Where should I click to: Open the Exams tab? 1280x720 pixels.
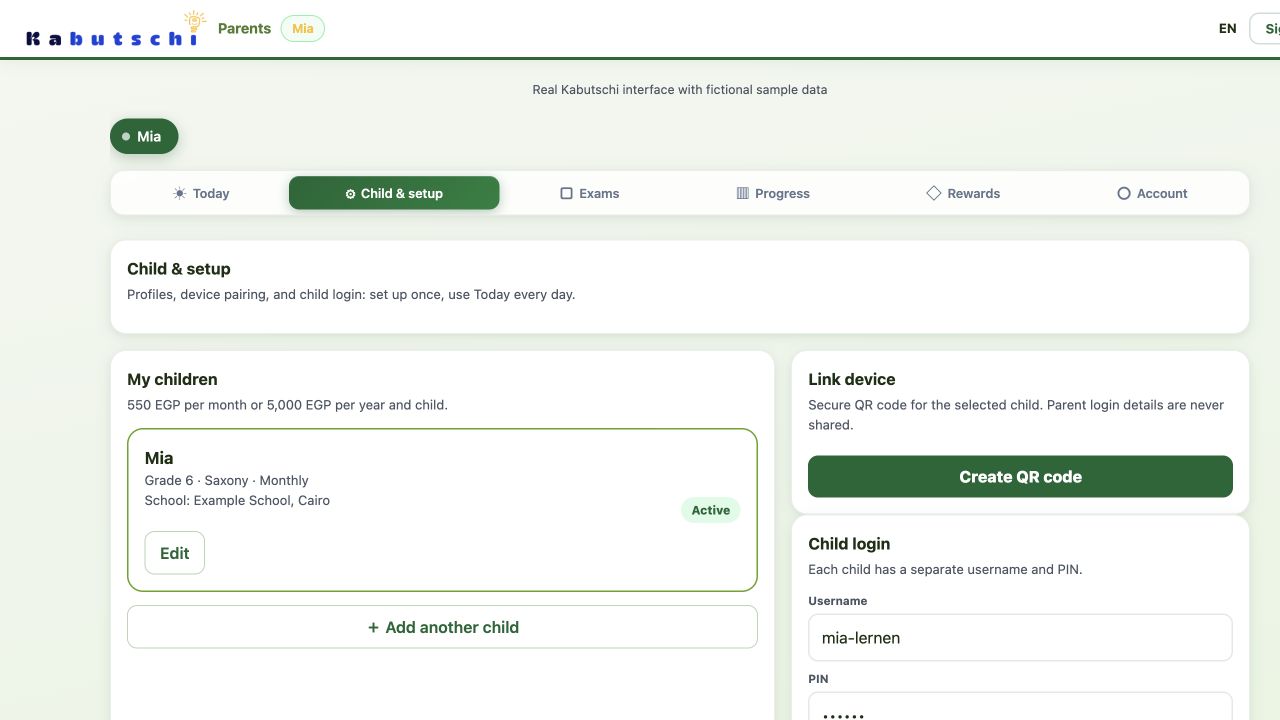point(590,193)
